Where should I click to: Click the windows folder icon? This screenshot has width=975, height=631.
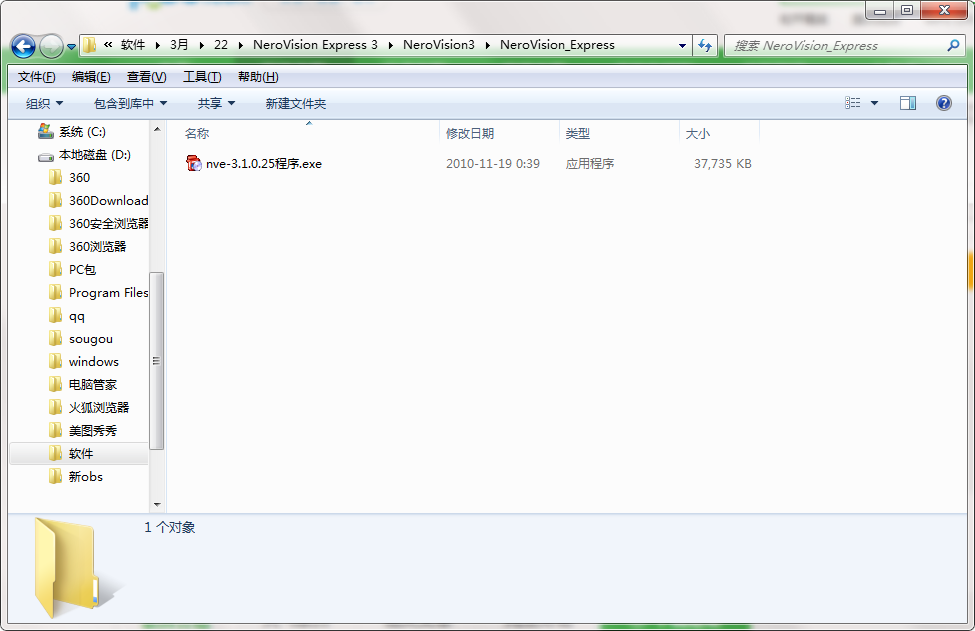[x=55, y=361]
